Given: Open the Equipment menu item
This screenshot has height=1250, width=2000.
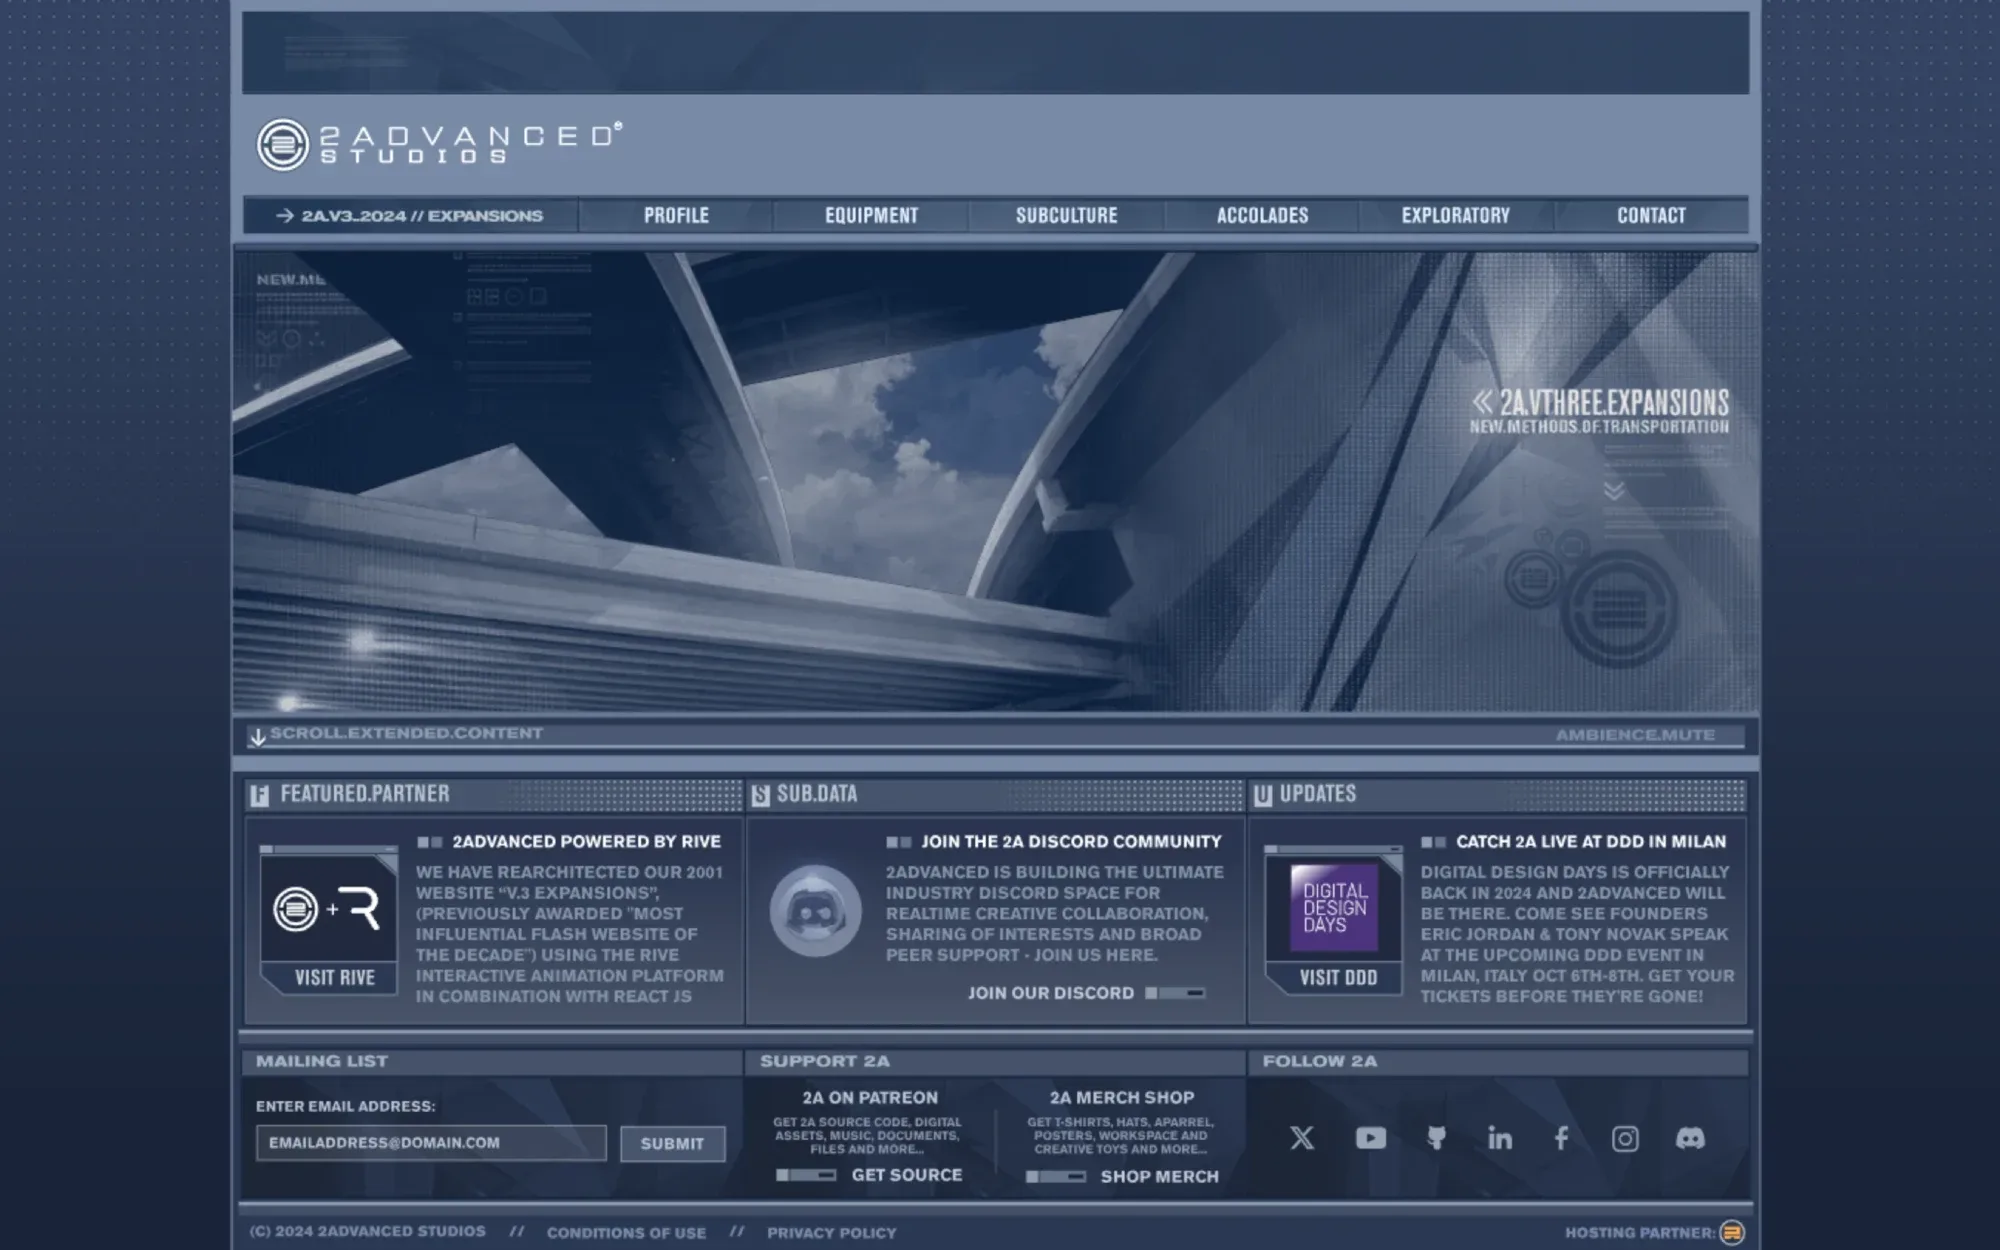Looking at the screenshot, I should point(871,215).
